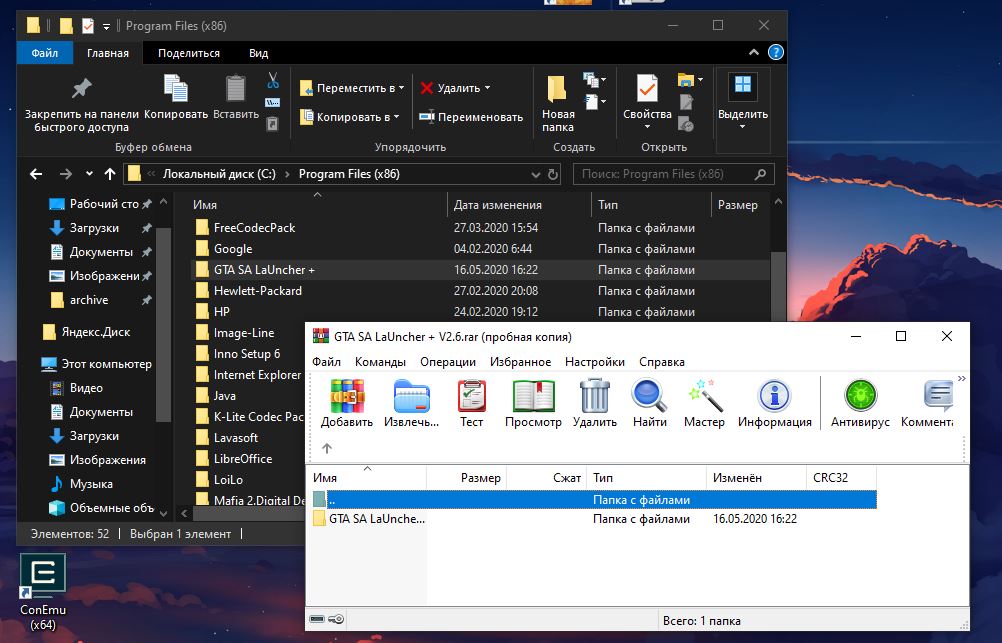Switch to the Поделиться ribbon tab
This screenshot has height=643, width=1002.
pos(189,53)
